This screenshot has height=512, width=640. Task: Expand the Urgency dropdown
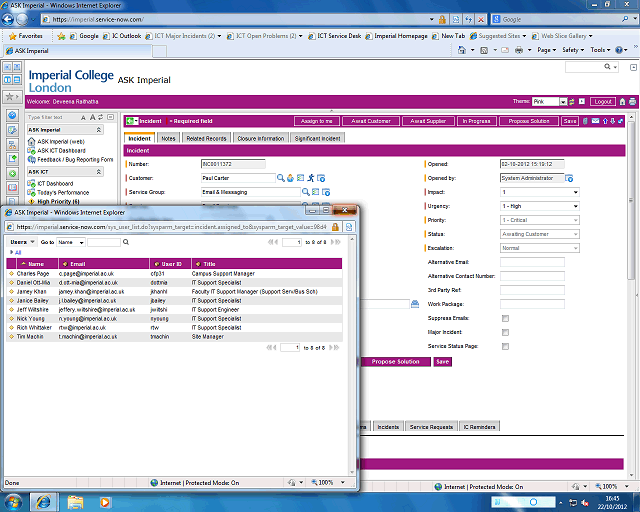point(538,205)
